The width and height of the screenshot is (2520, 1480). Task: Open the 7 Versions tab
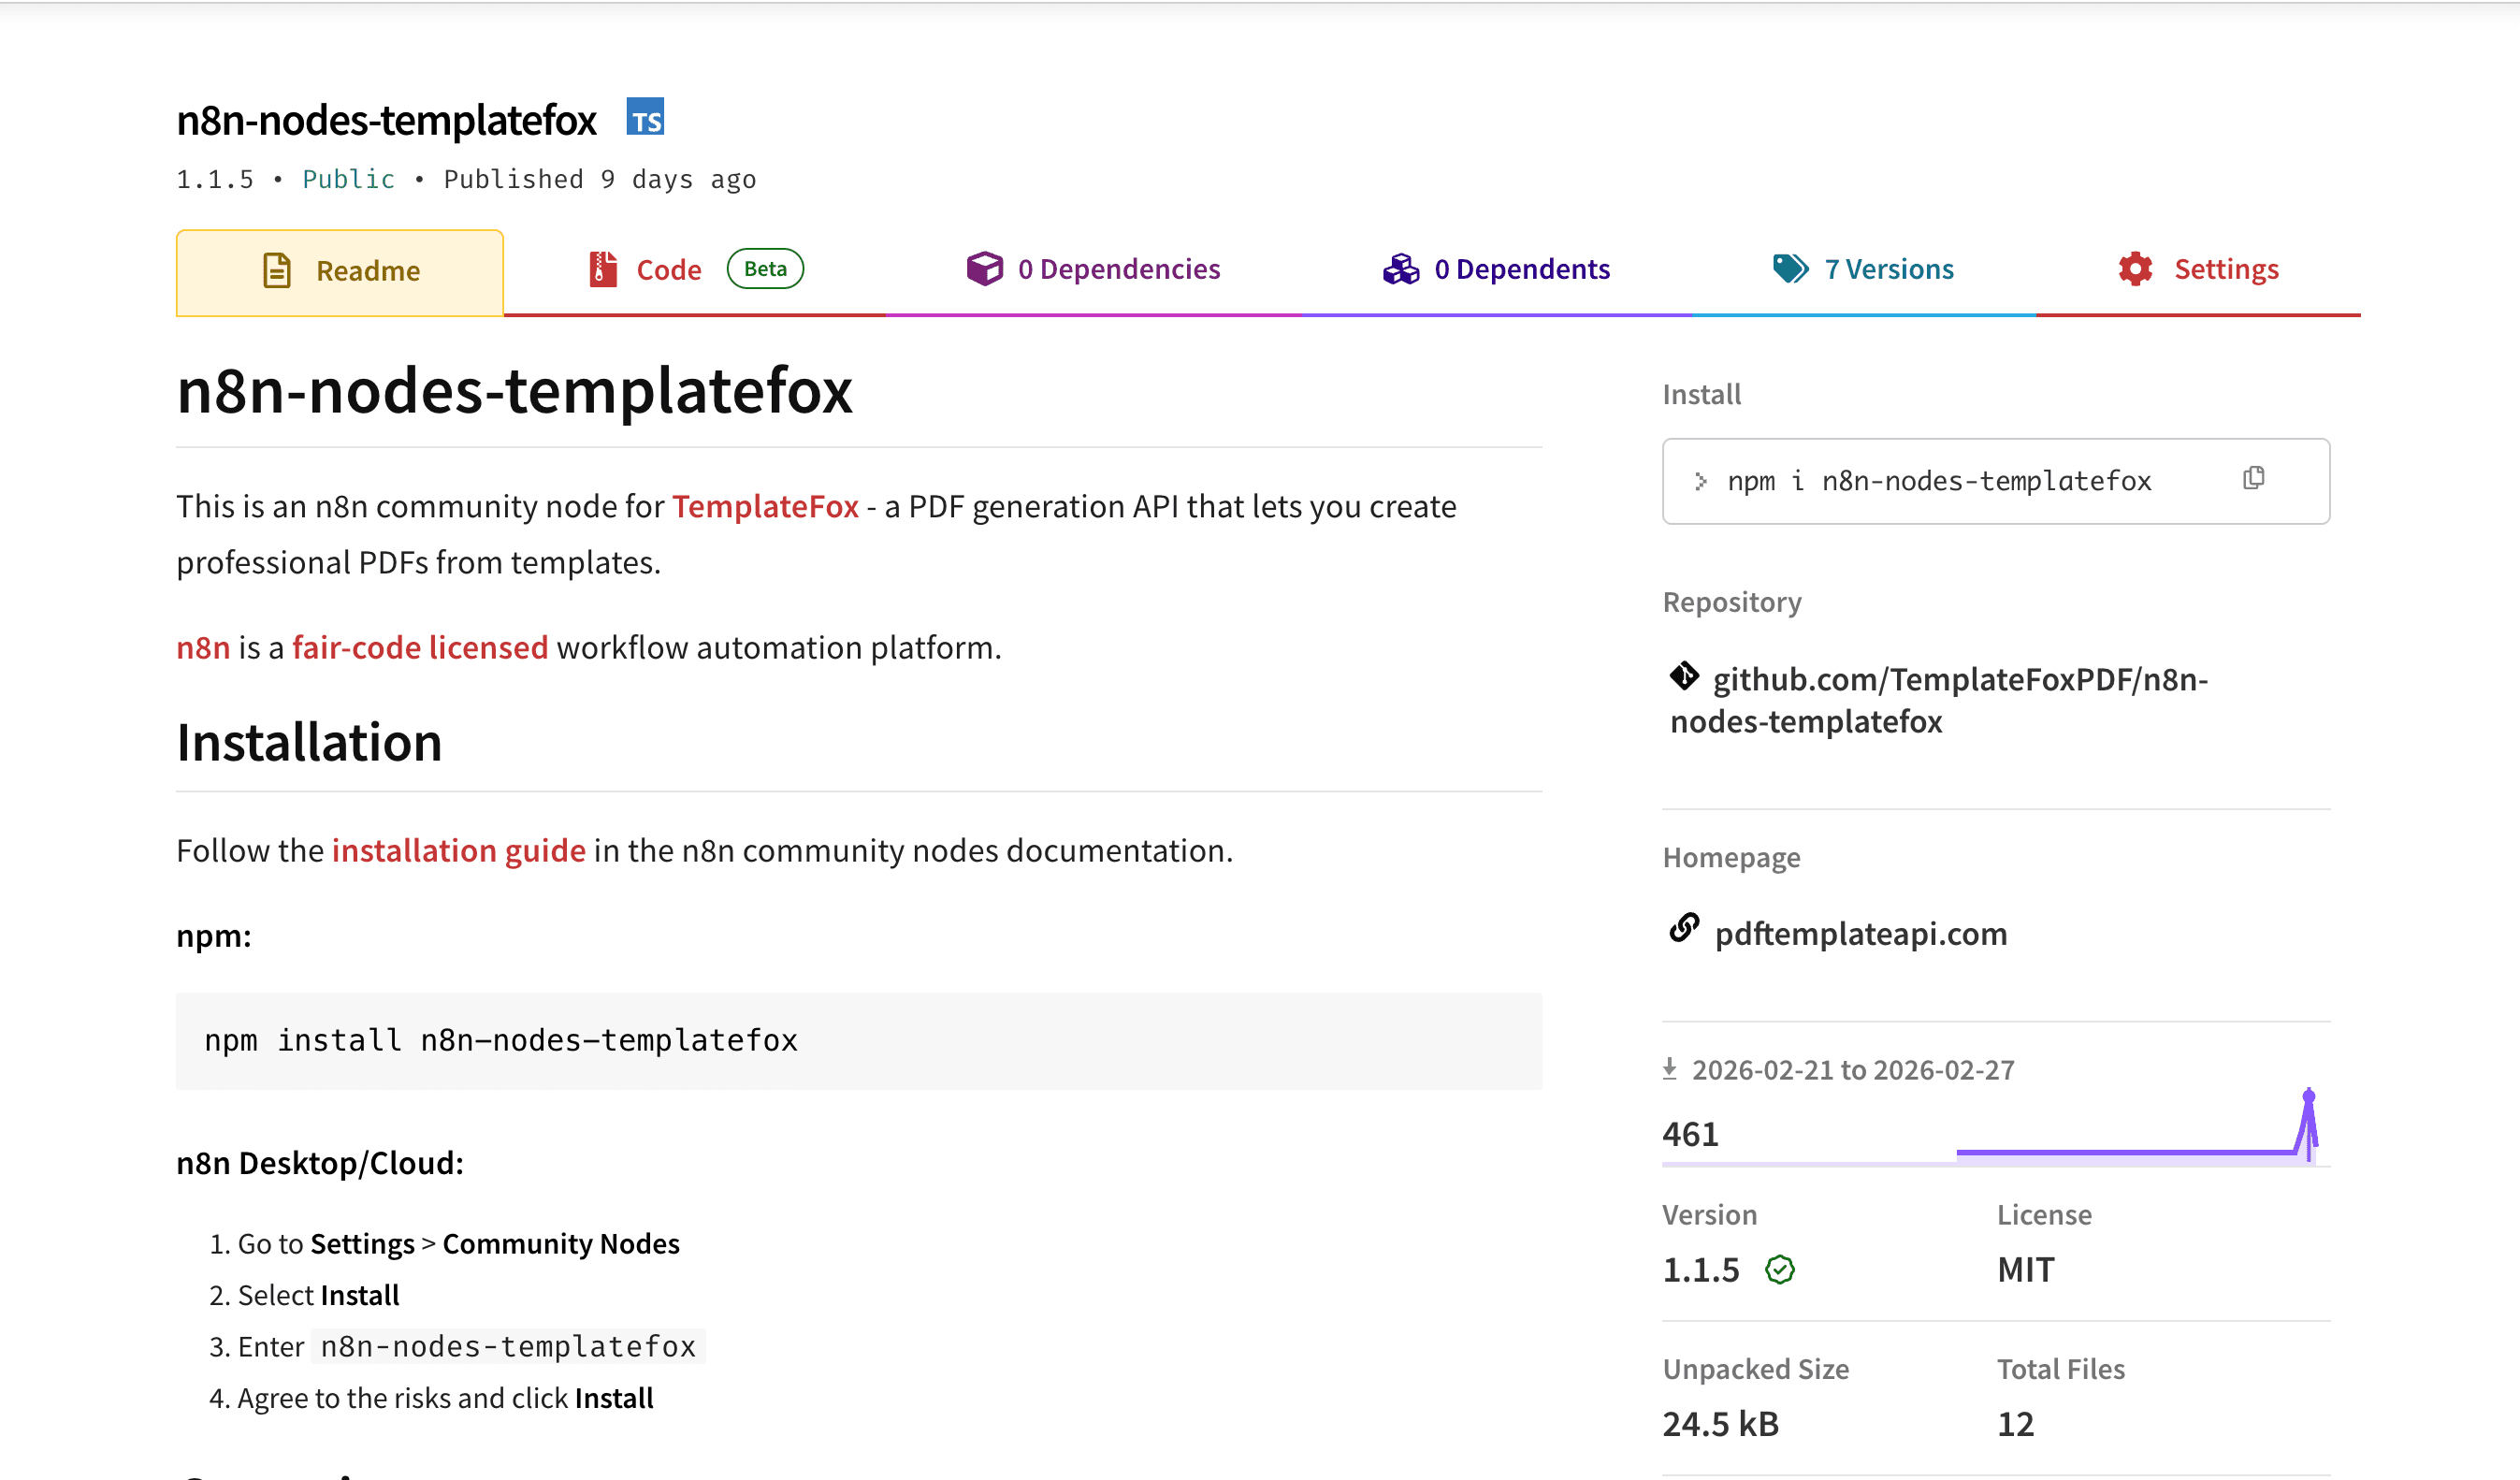1888,268
